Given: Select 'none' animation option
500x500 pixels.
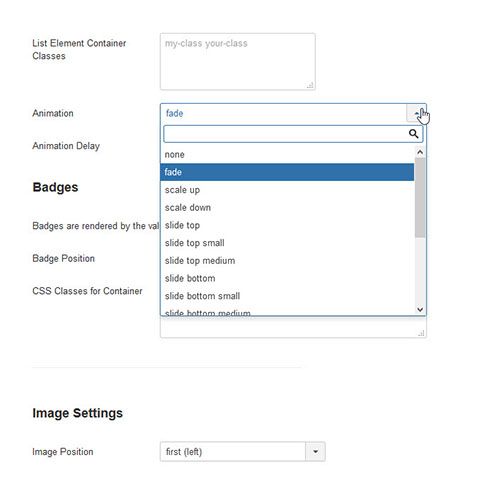Looking at the screenshot, I should point(287,155).
